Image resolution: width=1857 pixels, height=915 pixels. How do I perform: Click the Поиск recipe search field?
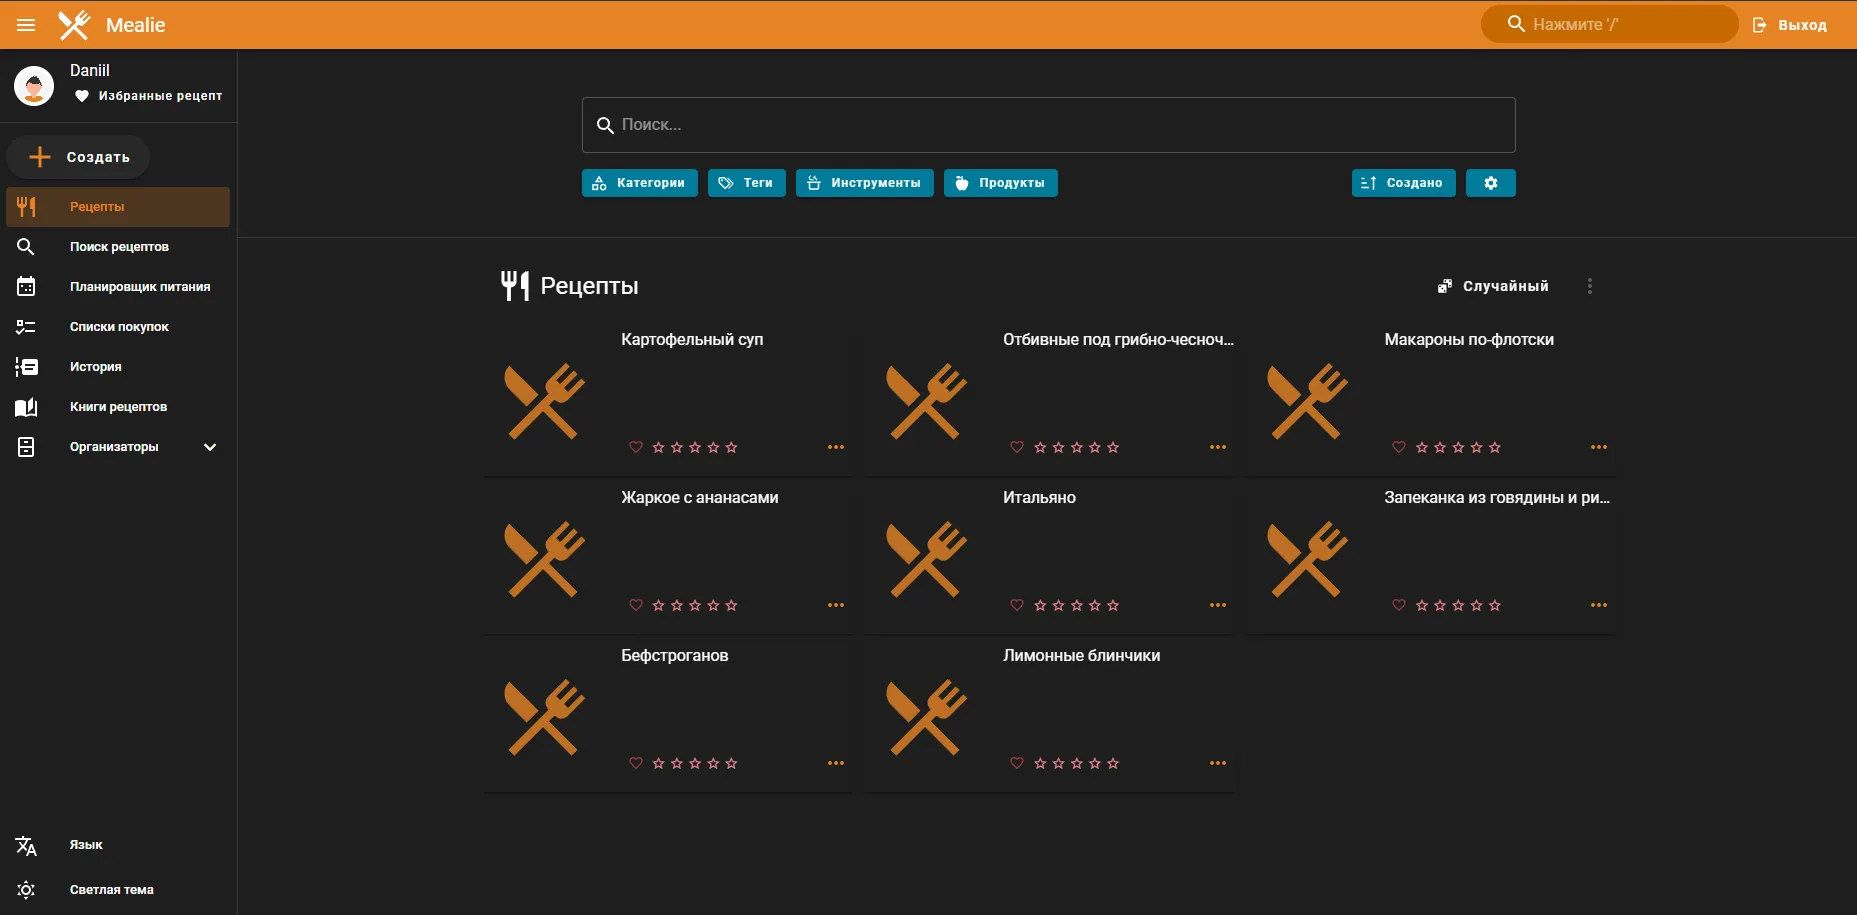pos(1048,125)
